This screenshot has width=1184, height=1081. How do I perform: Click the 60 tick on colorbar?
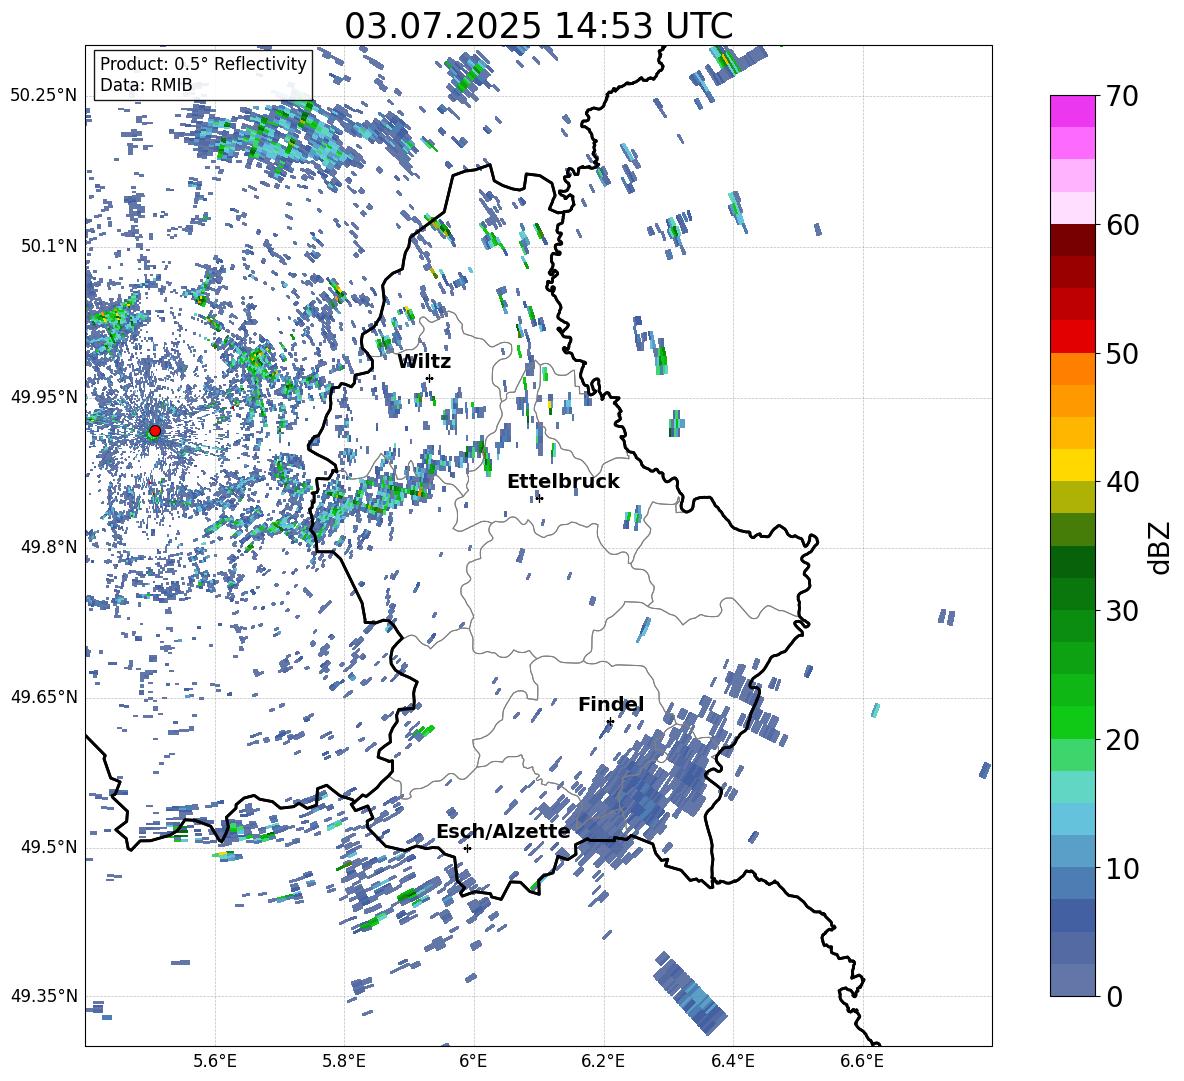click(x=1122, y=225)
